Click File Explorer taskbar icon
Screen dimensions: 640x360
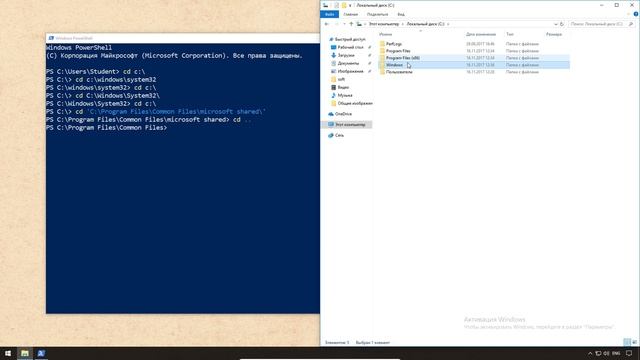click(25, 353)
